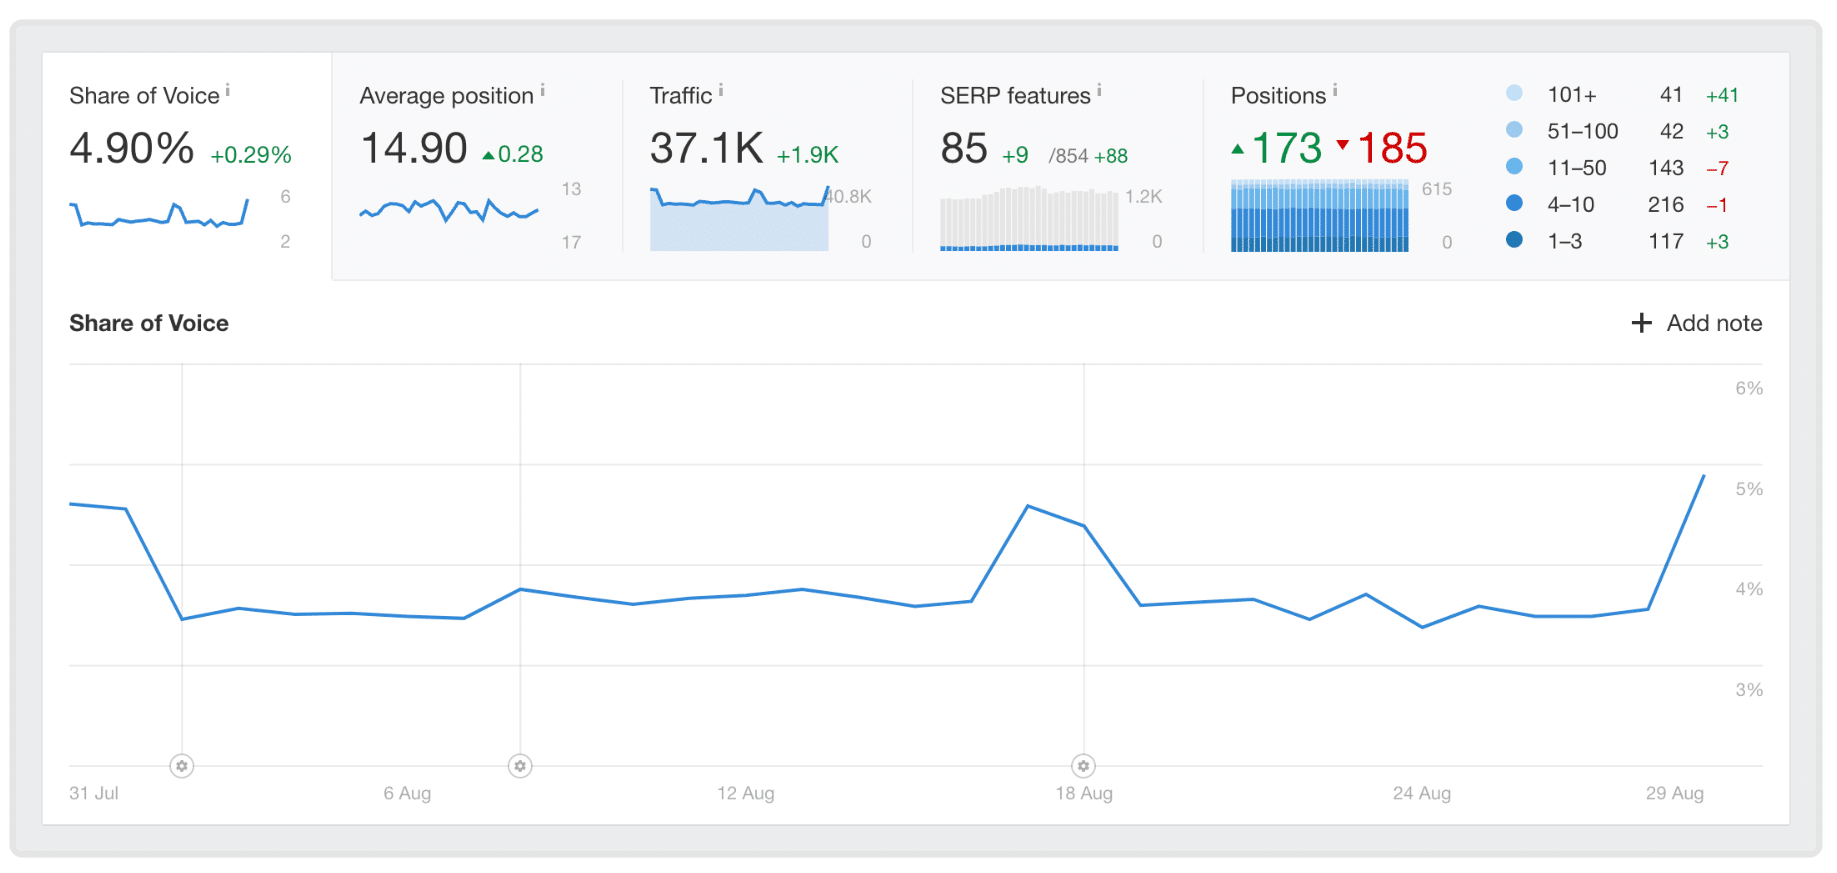Click the 85 SERP features value
Viewport: 1837px width, 873px height.
(964, 149)
